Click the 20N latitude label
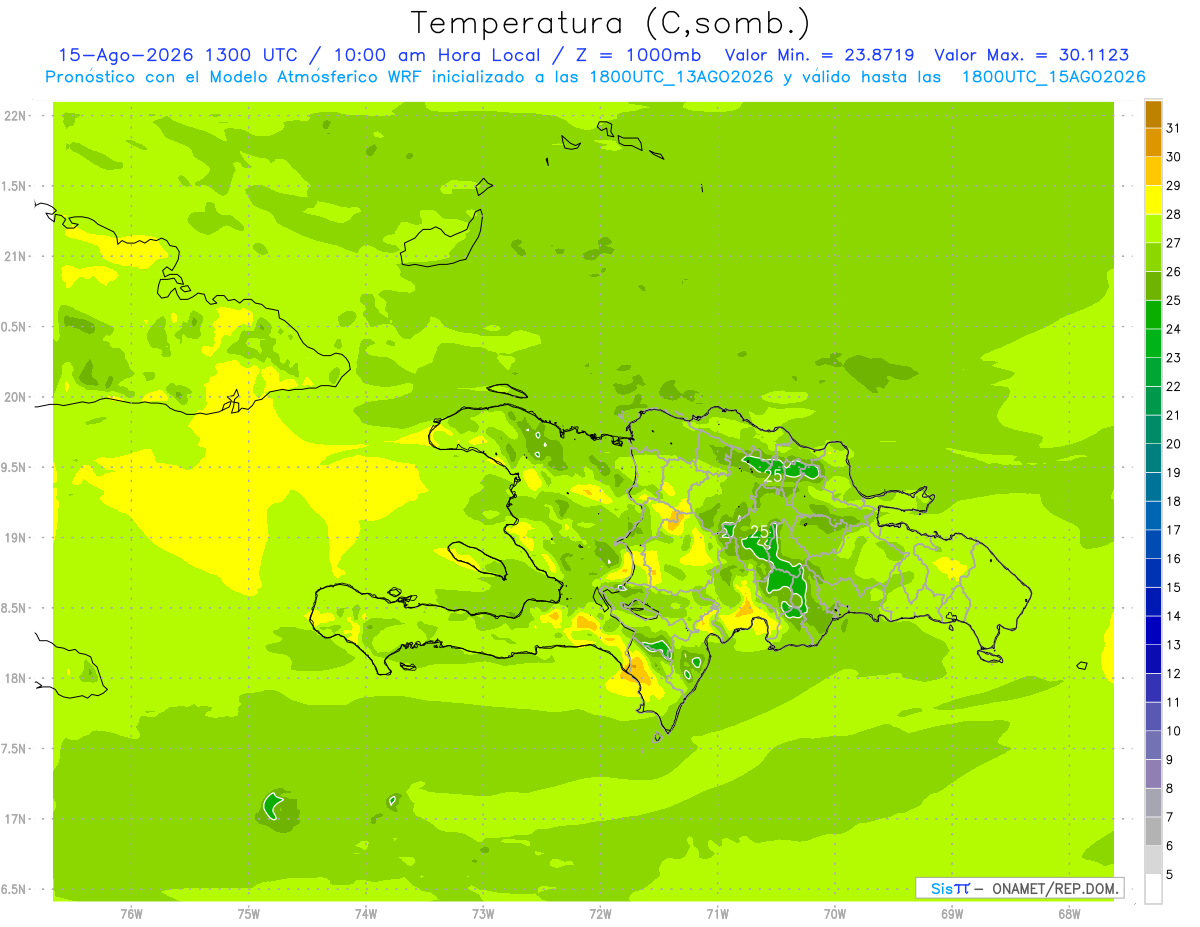The width and height of the screenshot is (1200, 927). (17, 397)
